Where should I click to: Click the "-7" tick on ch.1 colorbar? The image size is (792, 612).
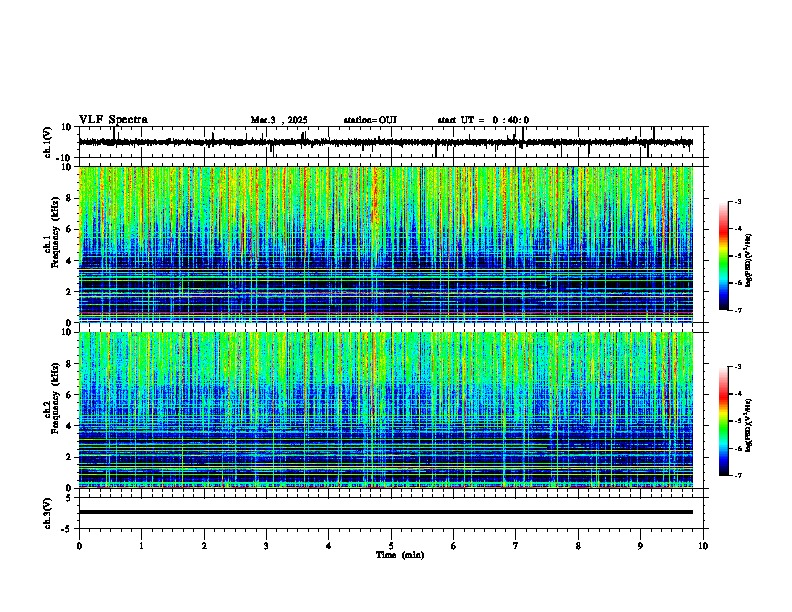tap(738, 310)
